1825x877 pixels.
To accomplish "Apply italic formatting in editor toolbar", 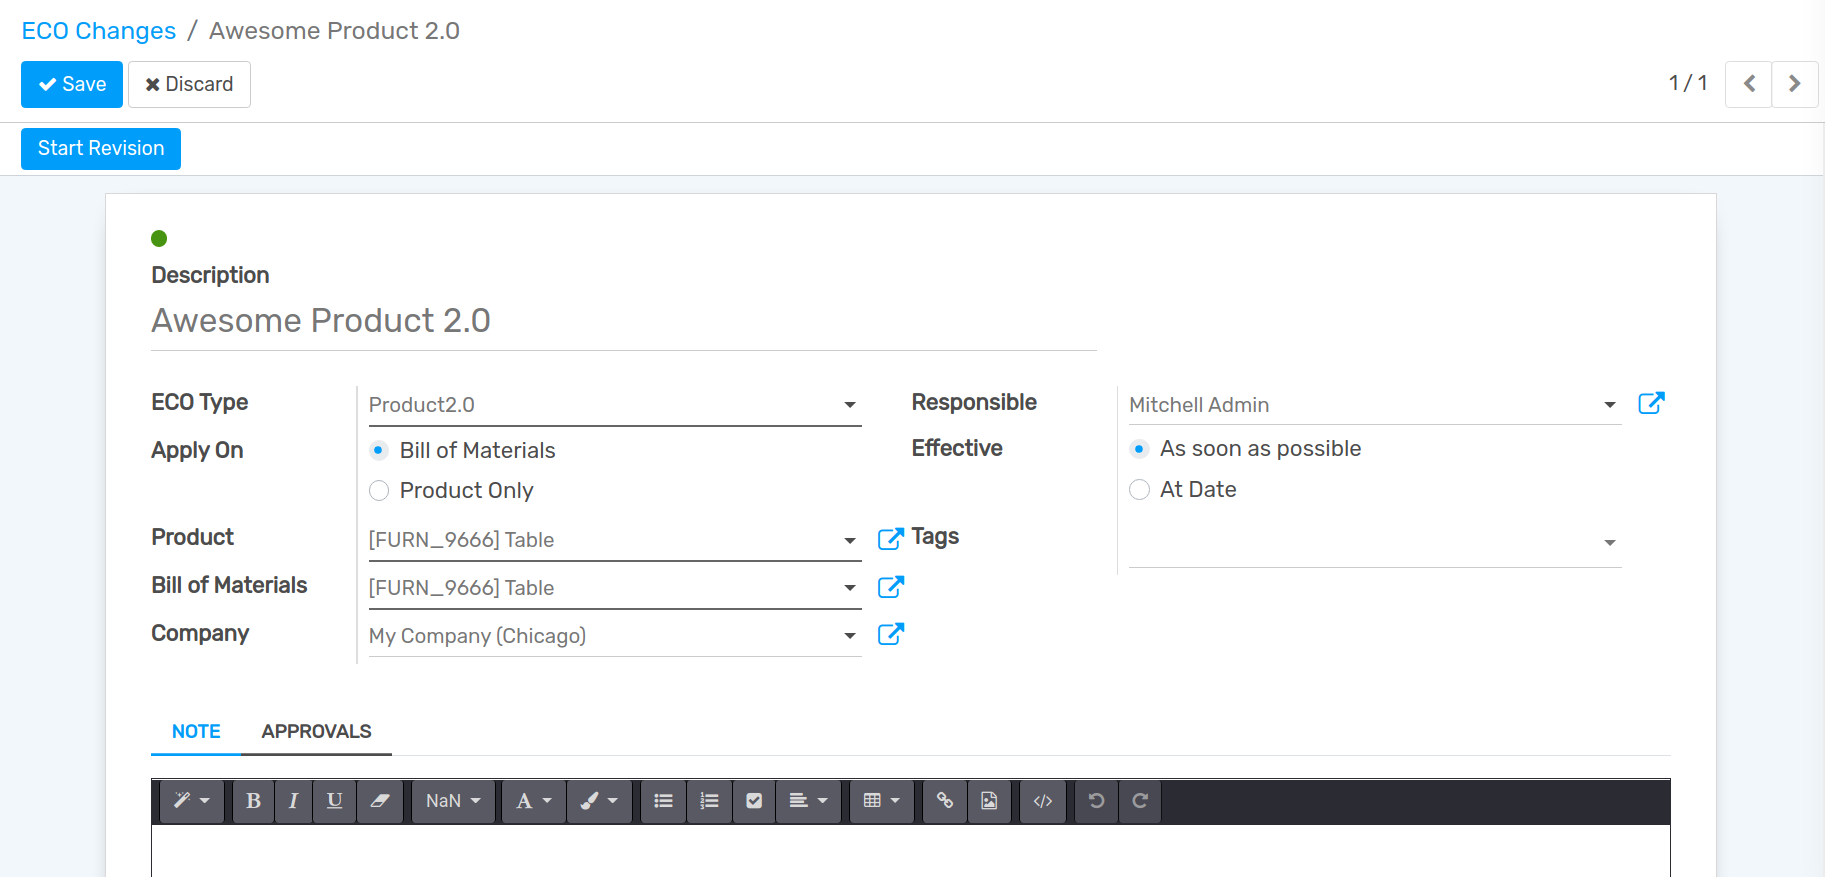I will click(x=293, y=801).
